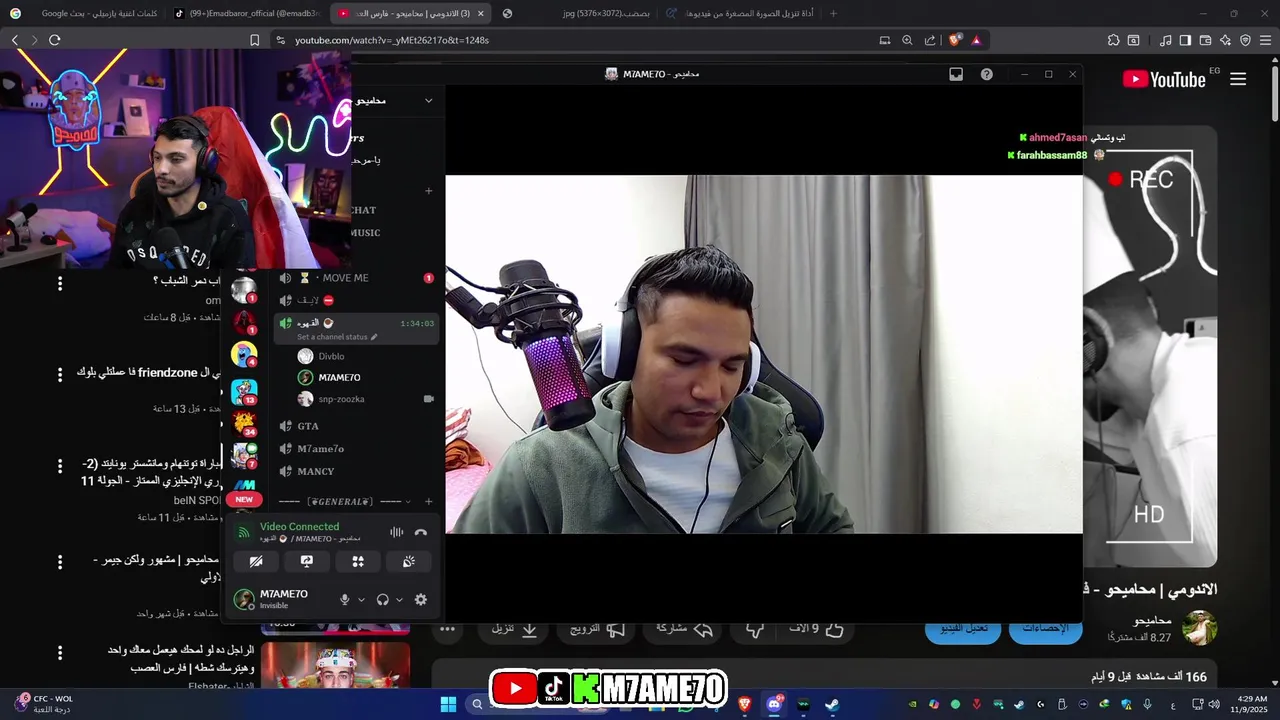
Task: Open Discord server icon with badge 13
Action: tap(244, 391)
